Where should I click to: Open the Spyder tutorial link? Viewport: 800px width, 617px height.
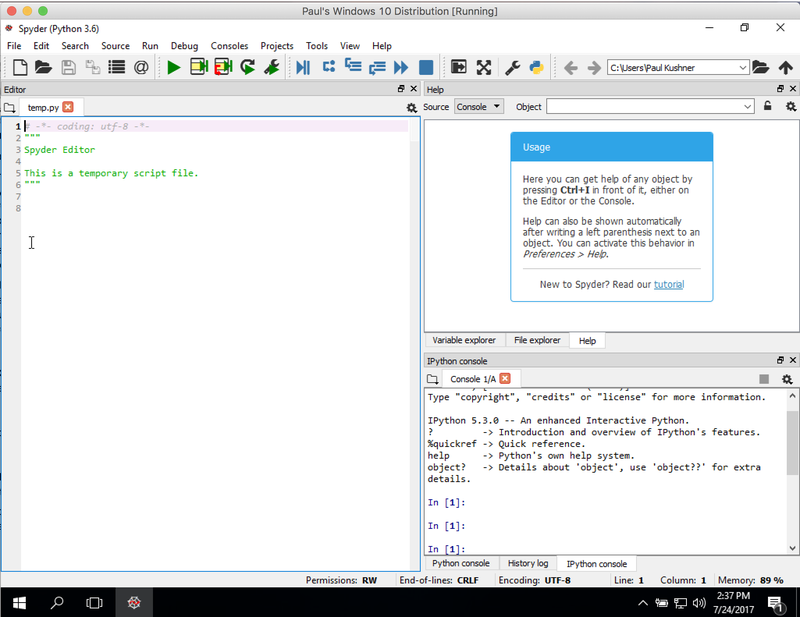click(x=669, y=285)
